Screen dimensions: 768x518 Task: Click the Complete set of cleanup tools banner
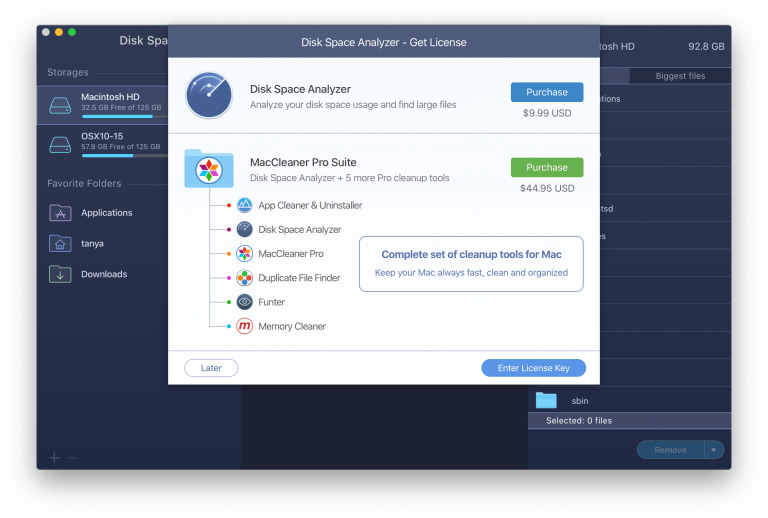471,264
